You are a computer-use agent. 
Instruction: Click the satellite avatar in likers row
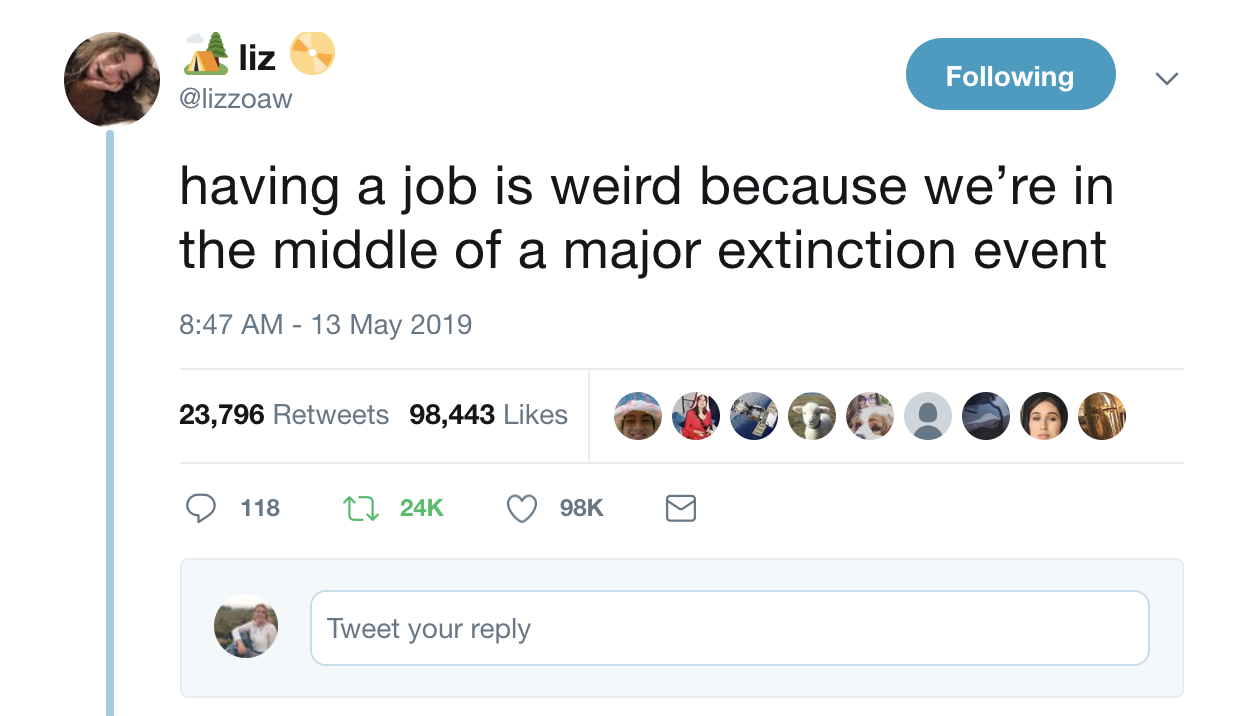click(754, 415)
